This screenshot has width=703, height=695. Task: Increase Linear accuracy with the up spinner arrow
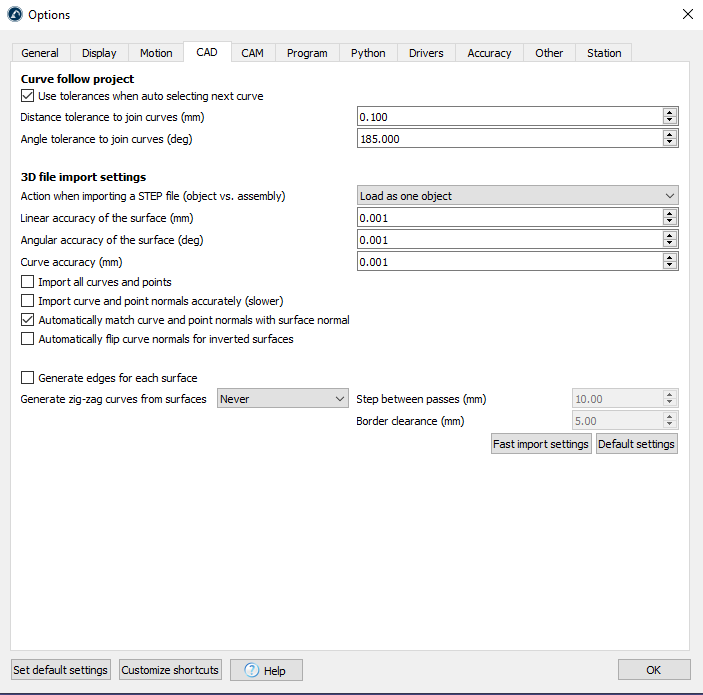pyautogui.click(x=670, y=214)
